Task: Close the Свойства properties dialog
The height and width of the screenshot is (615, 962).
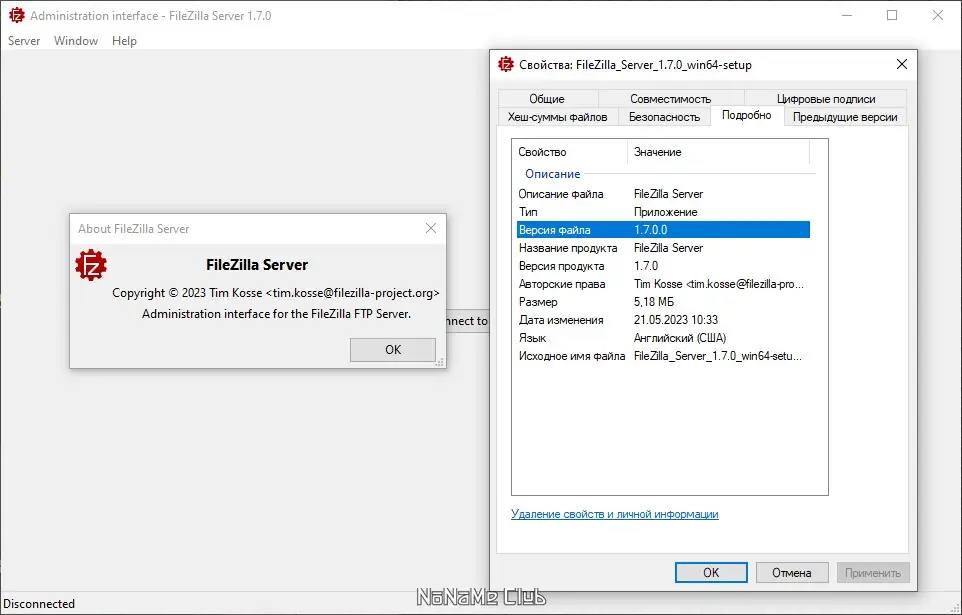Action: pyautogui.click(x=901, y=64)
